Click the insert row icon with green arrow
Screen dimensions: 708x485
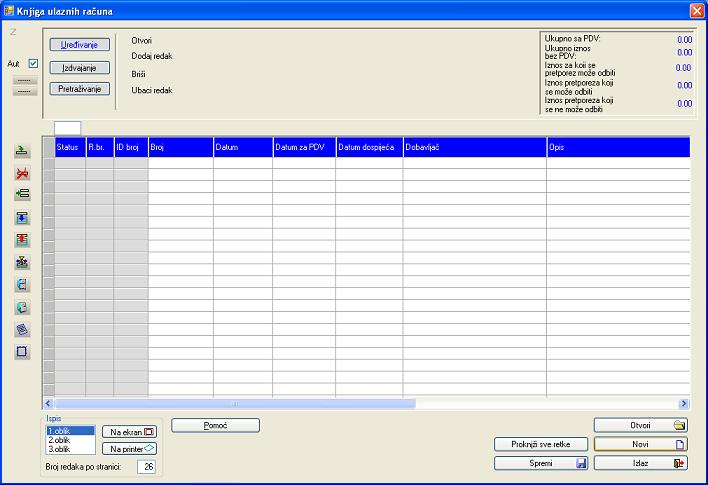(x=22, y=195)
